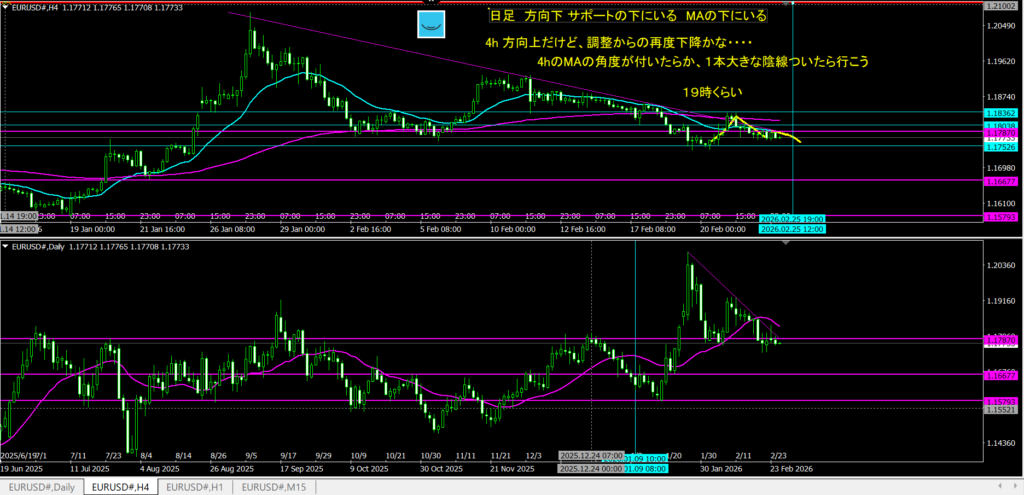Click the 2025.12.24 07:00 date label

pyautogui.click(x=592, y=454)
